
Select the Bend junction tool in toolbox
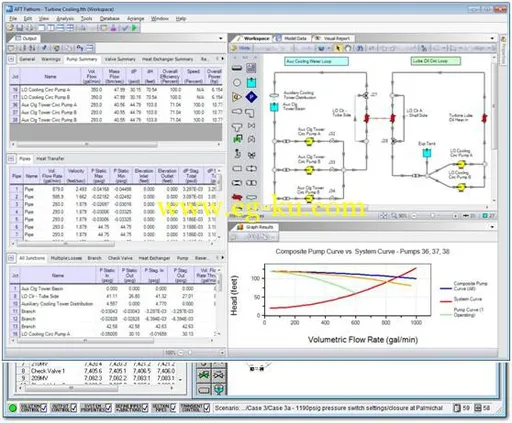(251, 113)
